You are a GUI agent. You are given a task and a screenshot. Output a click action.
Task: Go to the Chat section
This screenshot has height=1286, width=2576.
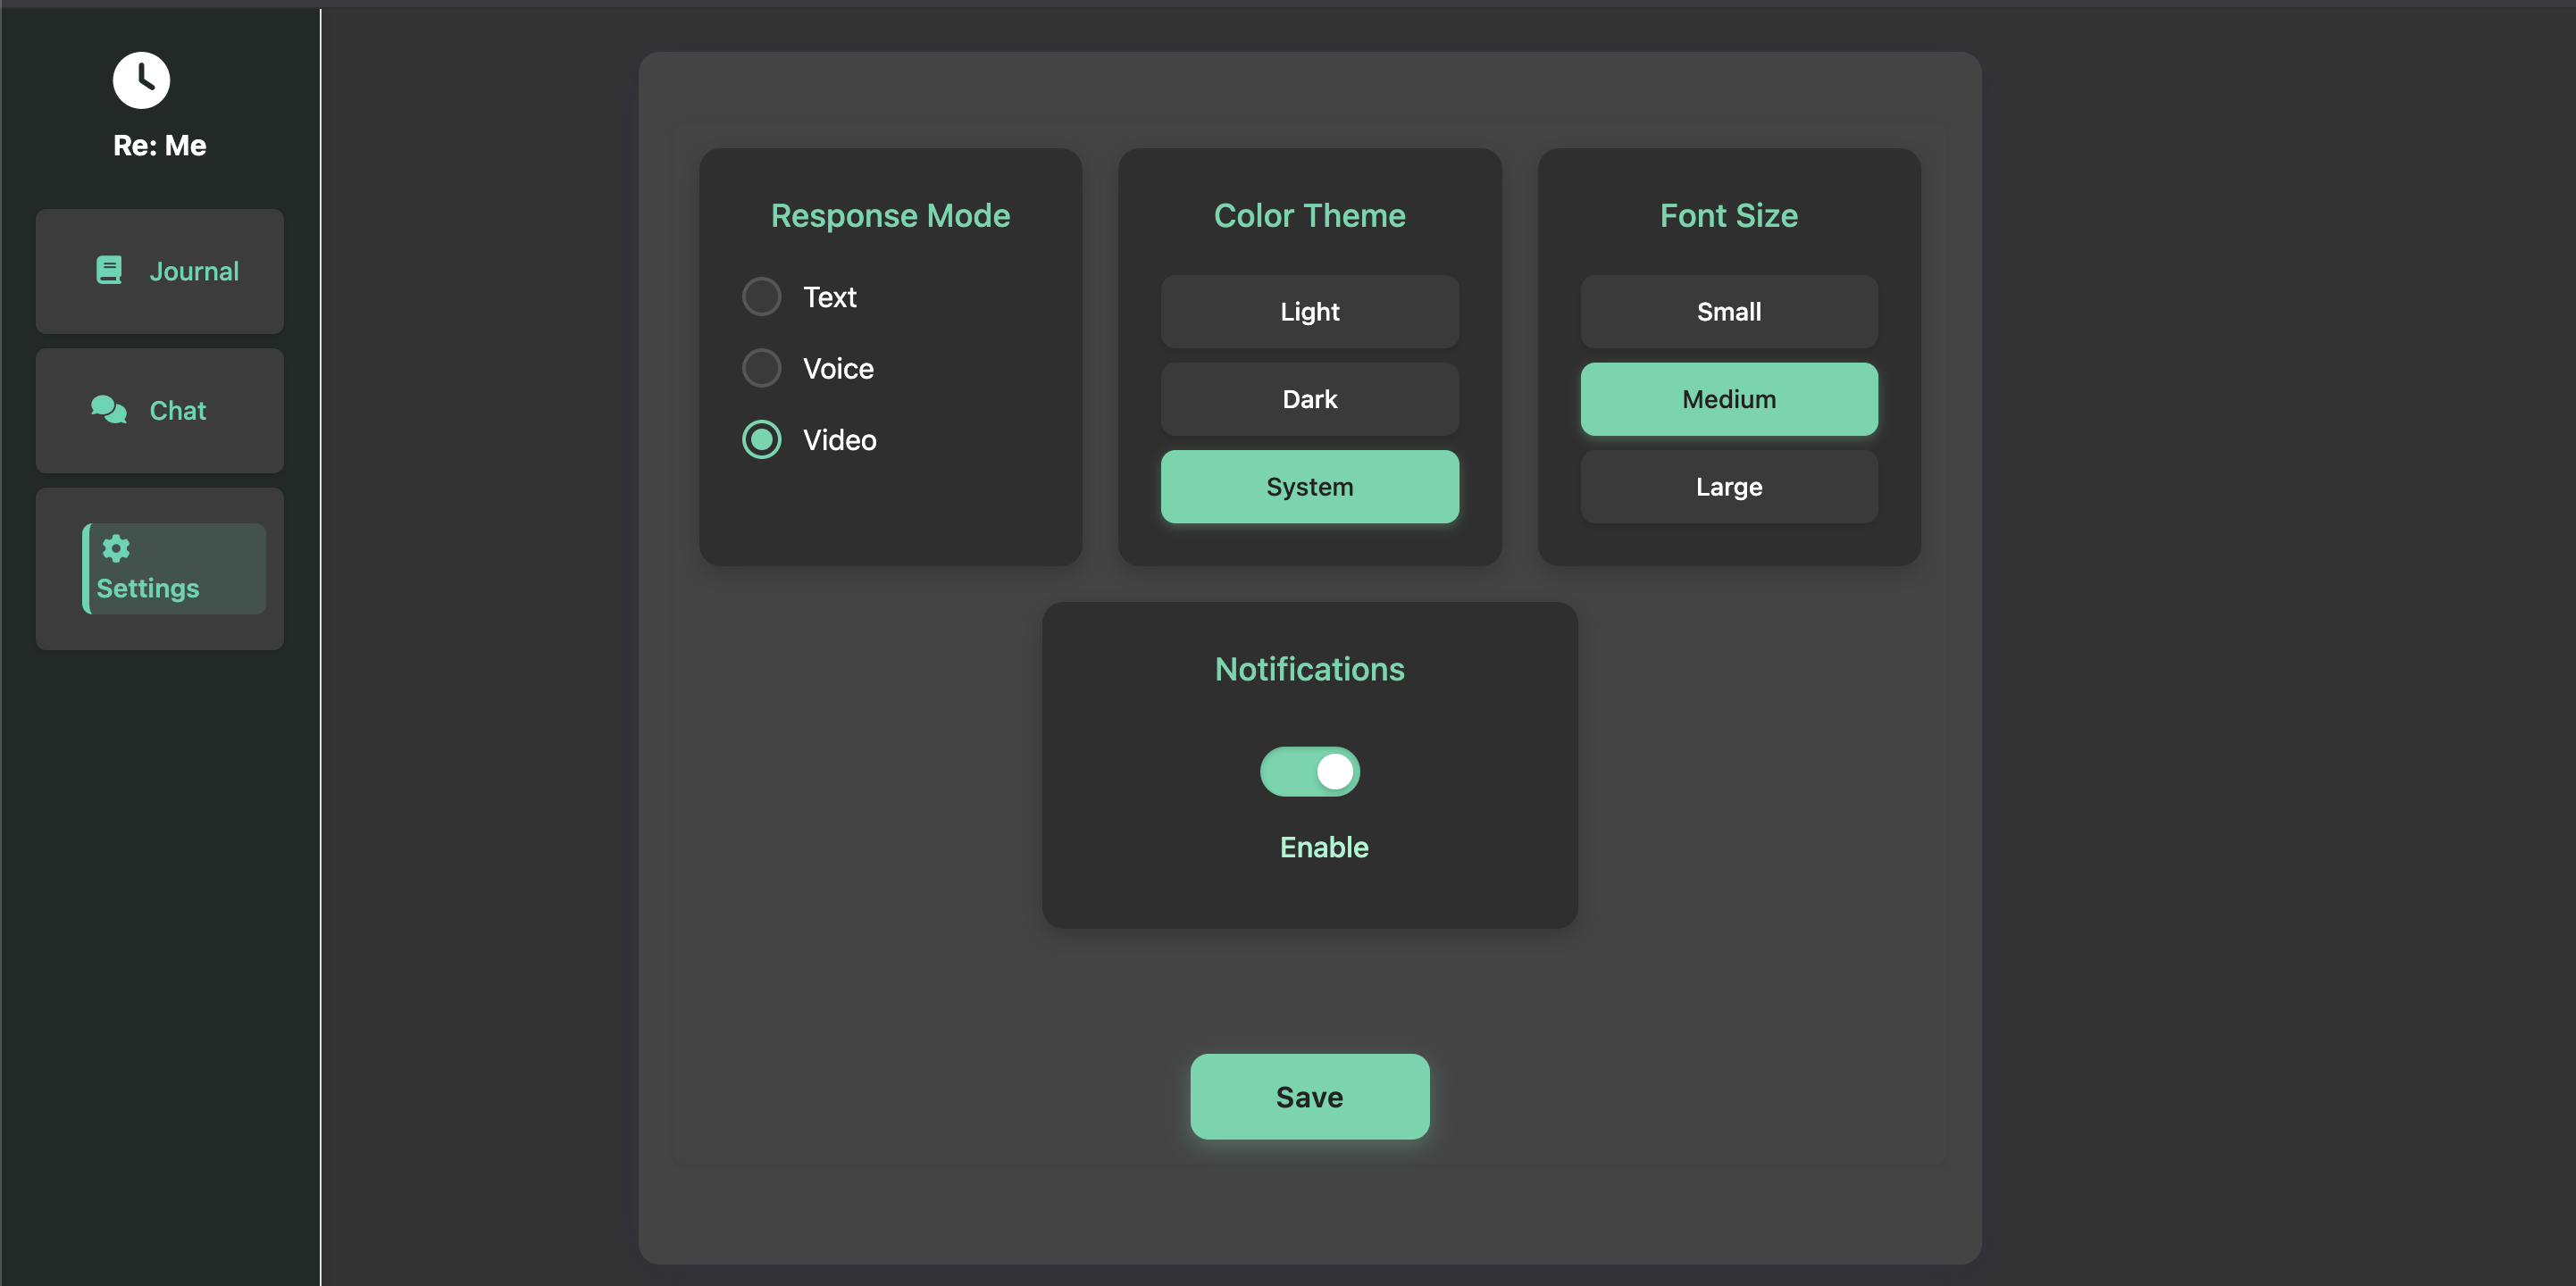178,411
